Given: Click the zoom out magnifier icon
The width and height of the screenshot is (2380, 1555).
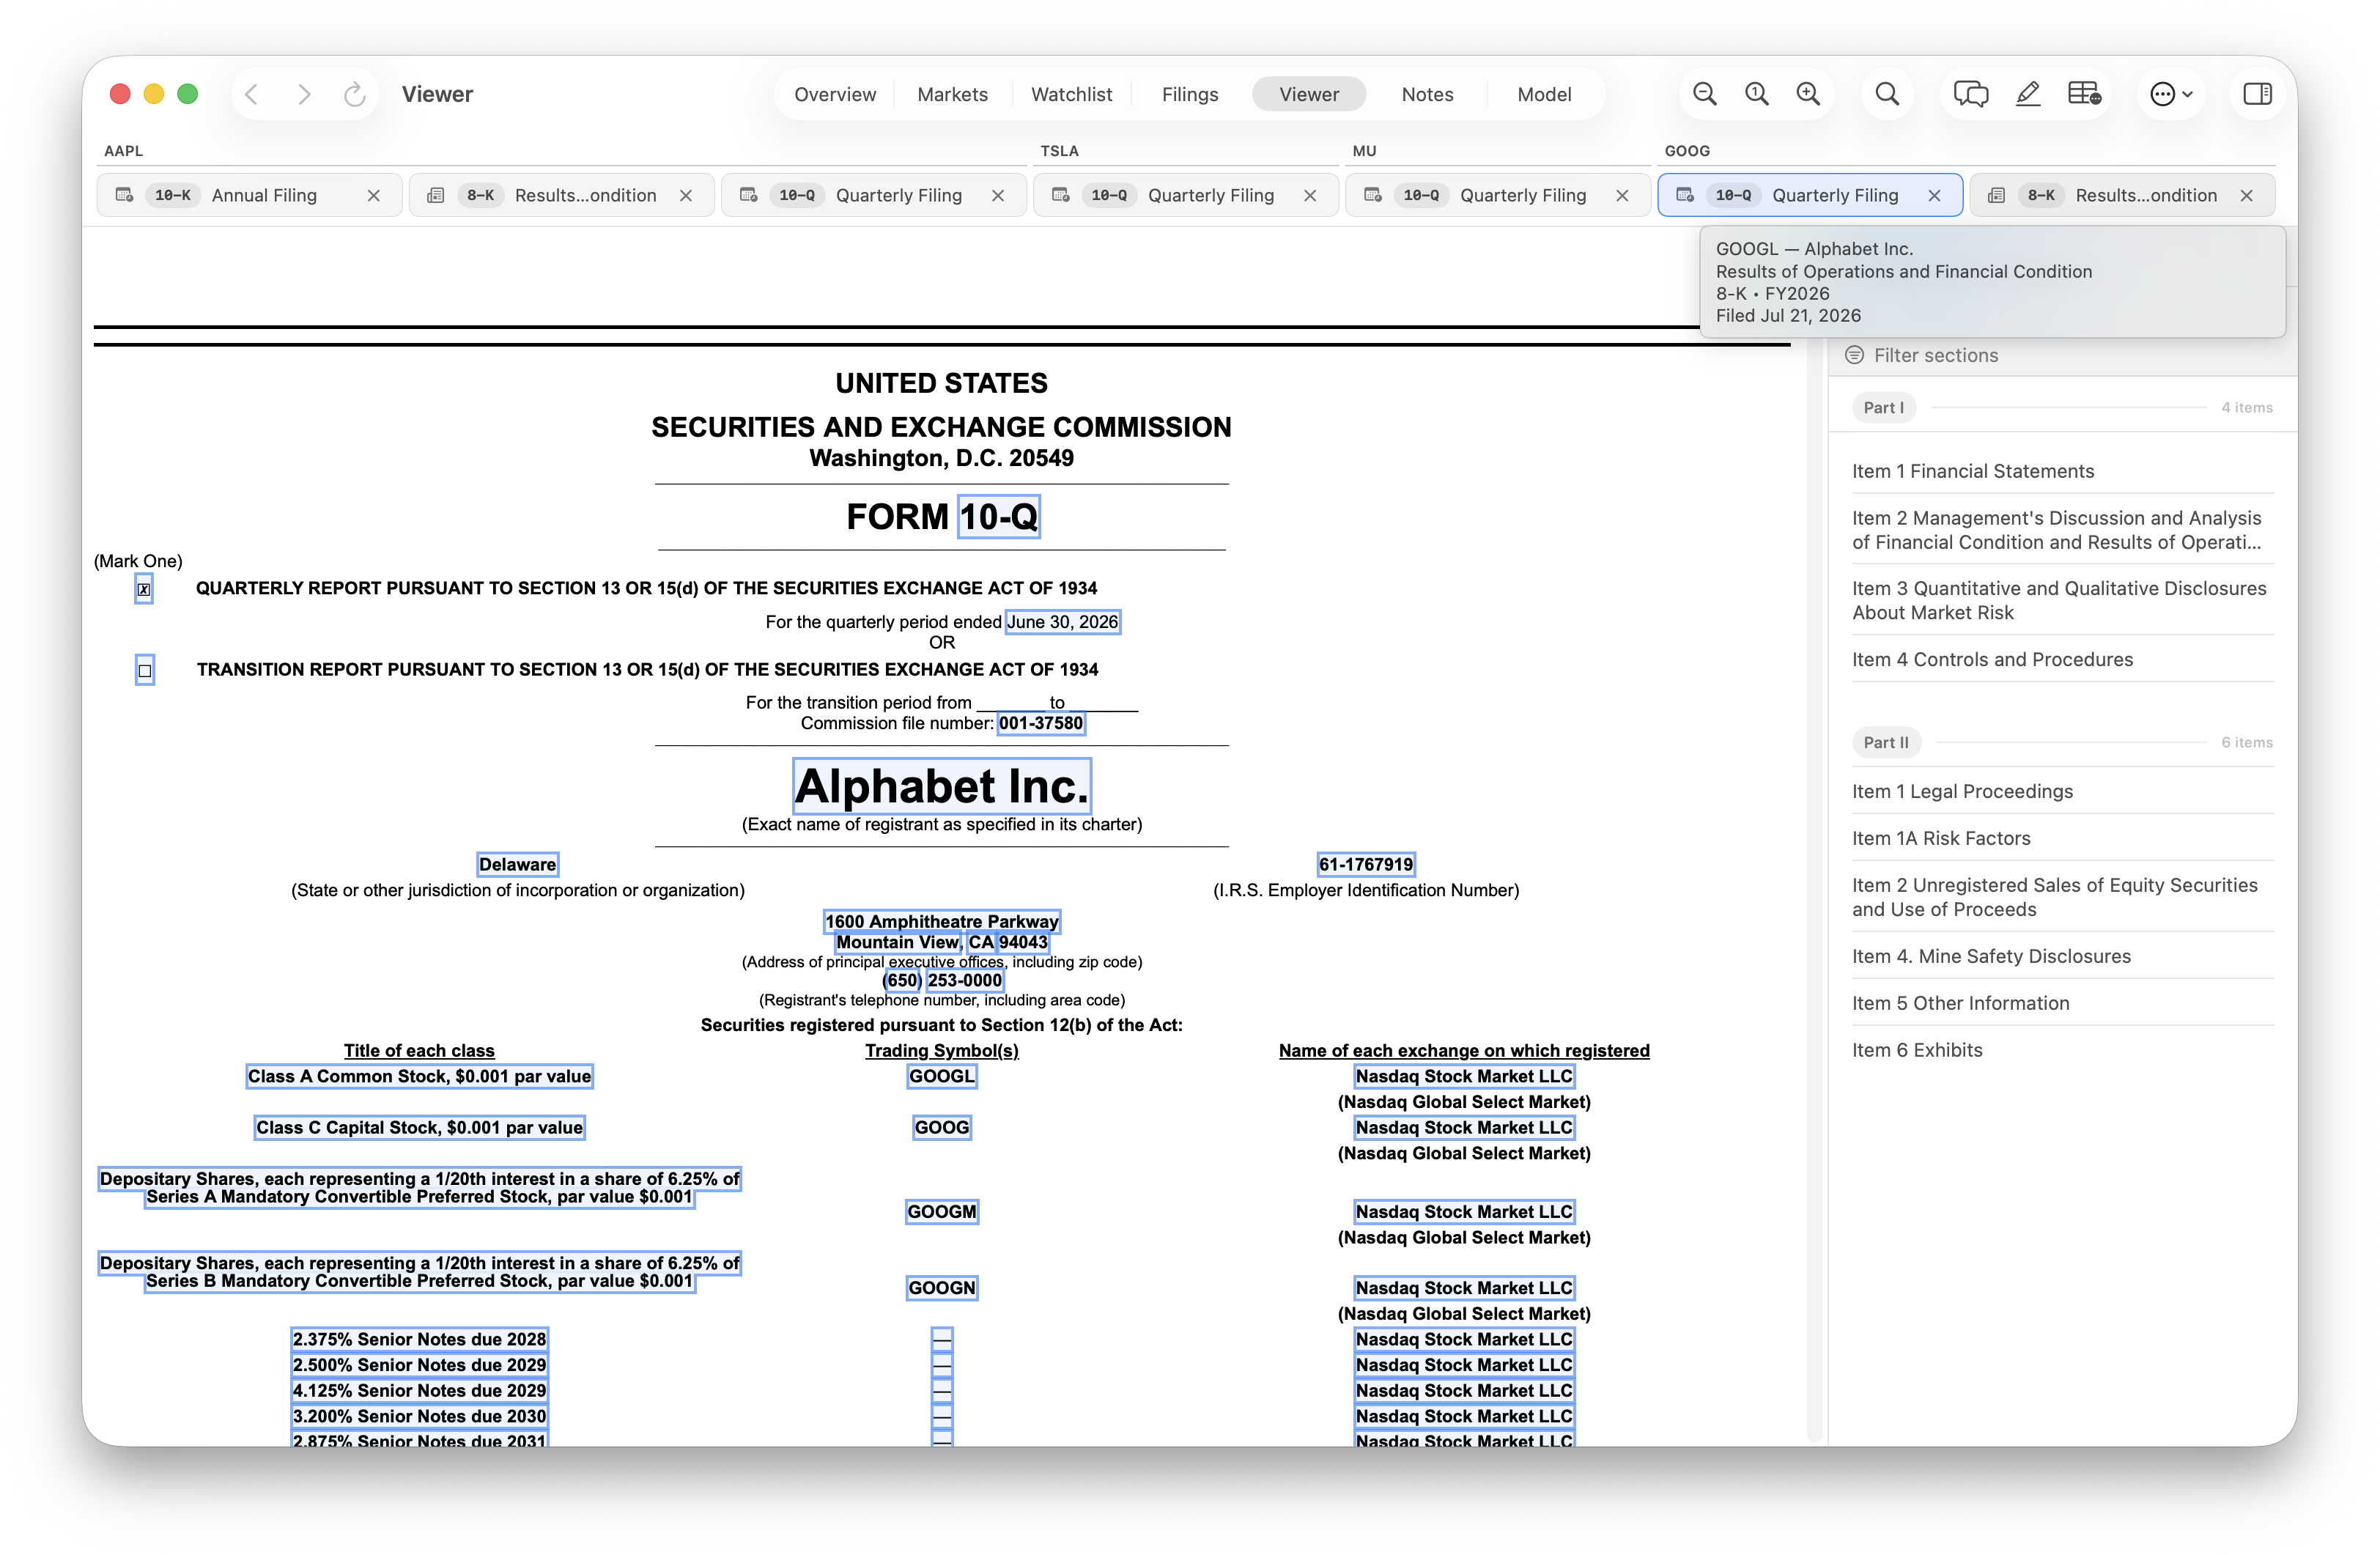Looking at the screenshot, I should click(x=1704, y=94).
